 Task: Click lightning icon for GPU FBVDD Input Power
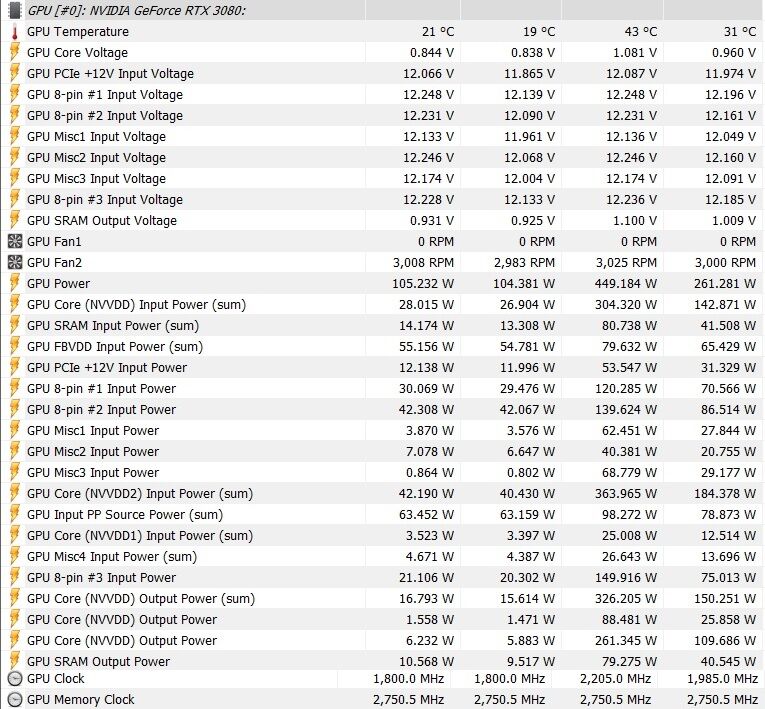[x=15, y=346]
